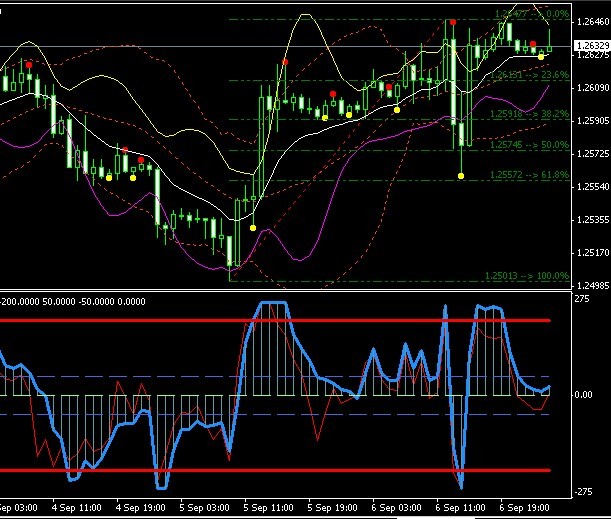This screenshot has width=611, height=519.
Task: Click the 1.25725 price axis label
Action: pyautogui.click(x=593, y=154)
